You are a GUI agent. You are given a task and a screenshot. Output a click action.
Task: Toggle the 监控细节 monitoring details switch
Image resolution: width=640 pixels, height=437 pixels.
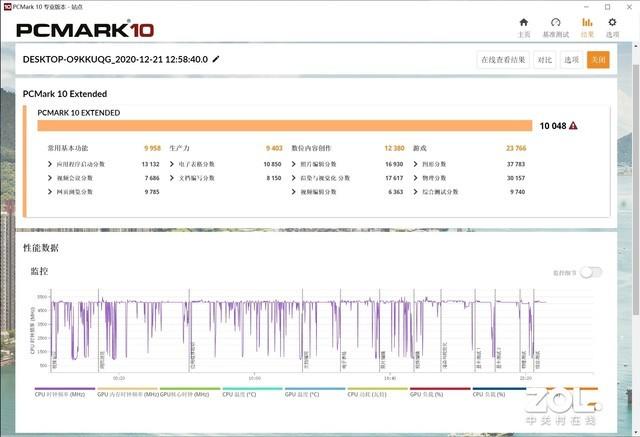pyautogui.click(x=591, y=272)
